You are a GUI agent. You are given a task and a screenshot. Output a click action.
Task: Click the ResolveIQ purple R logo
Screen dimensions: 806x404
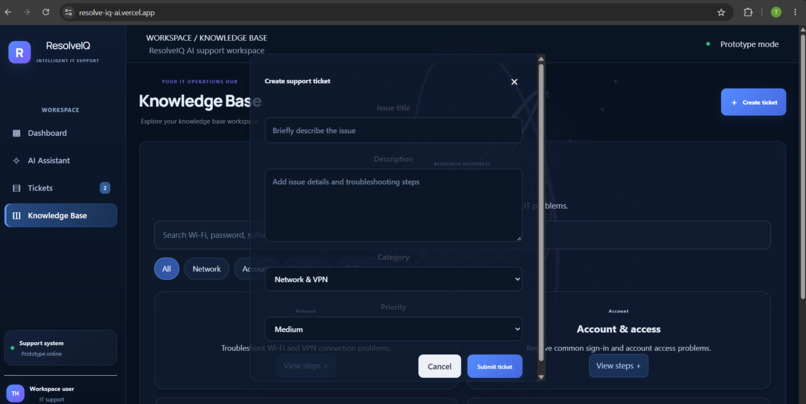(x=20, y=52)
